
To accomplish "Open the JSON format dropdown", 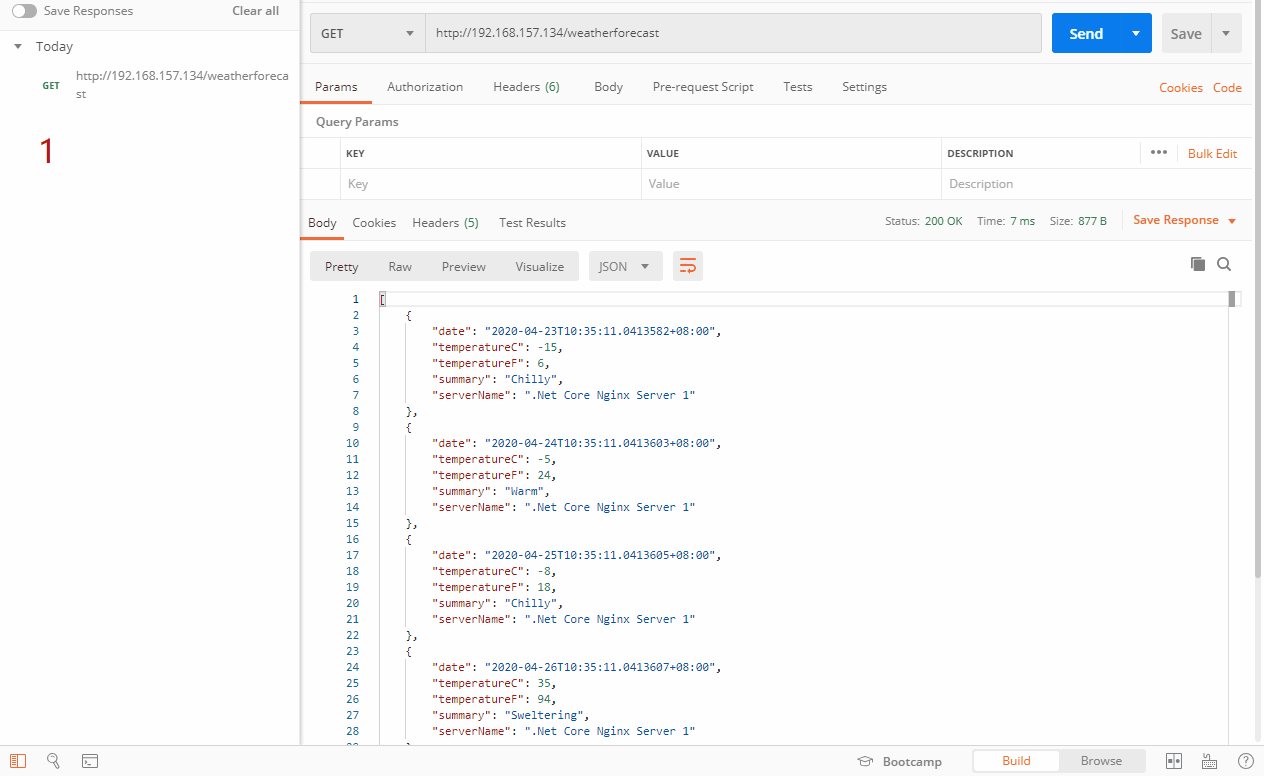I will (625, 266).
